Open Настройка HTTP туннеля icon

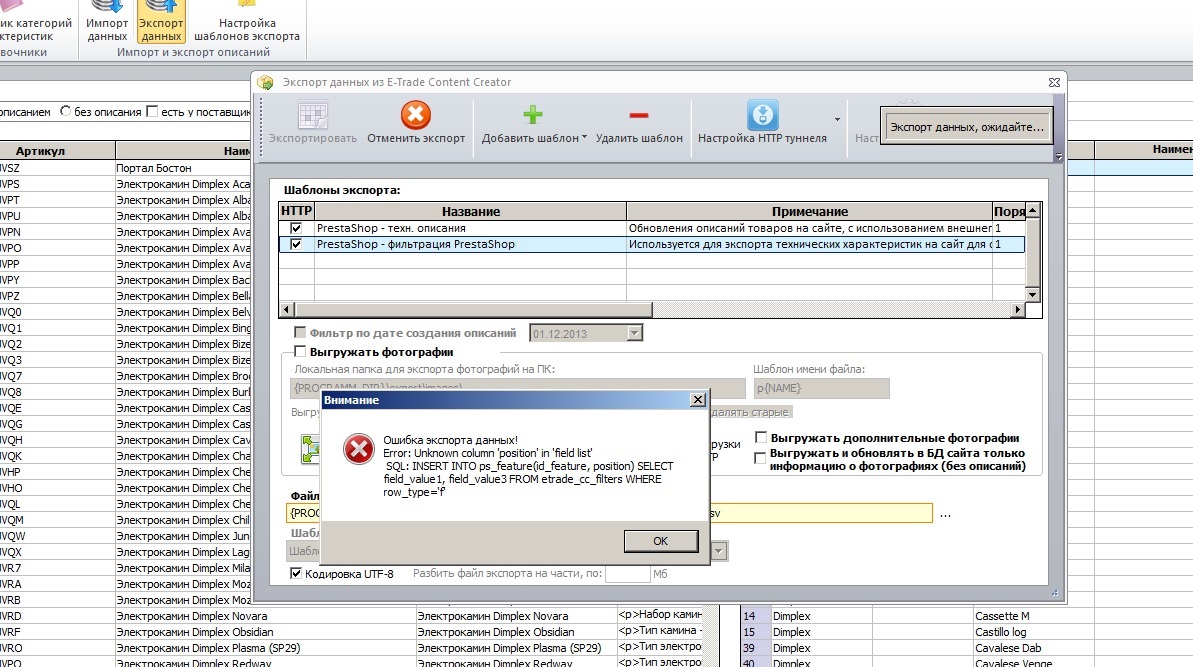click(762, 115)
